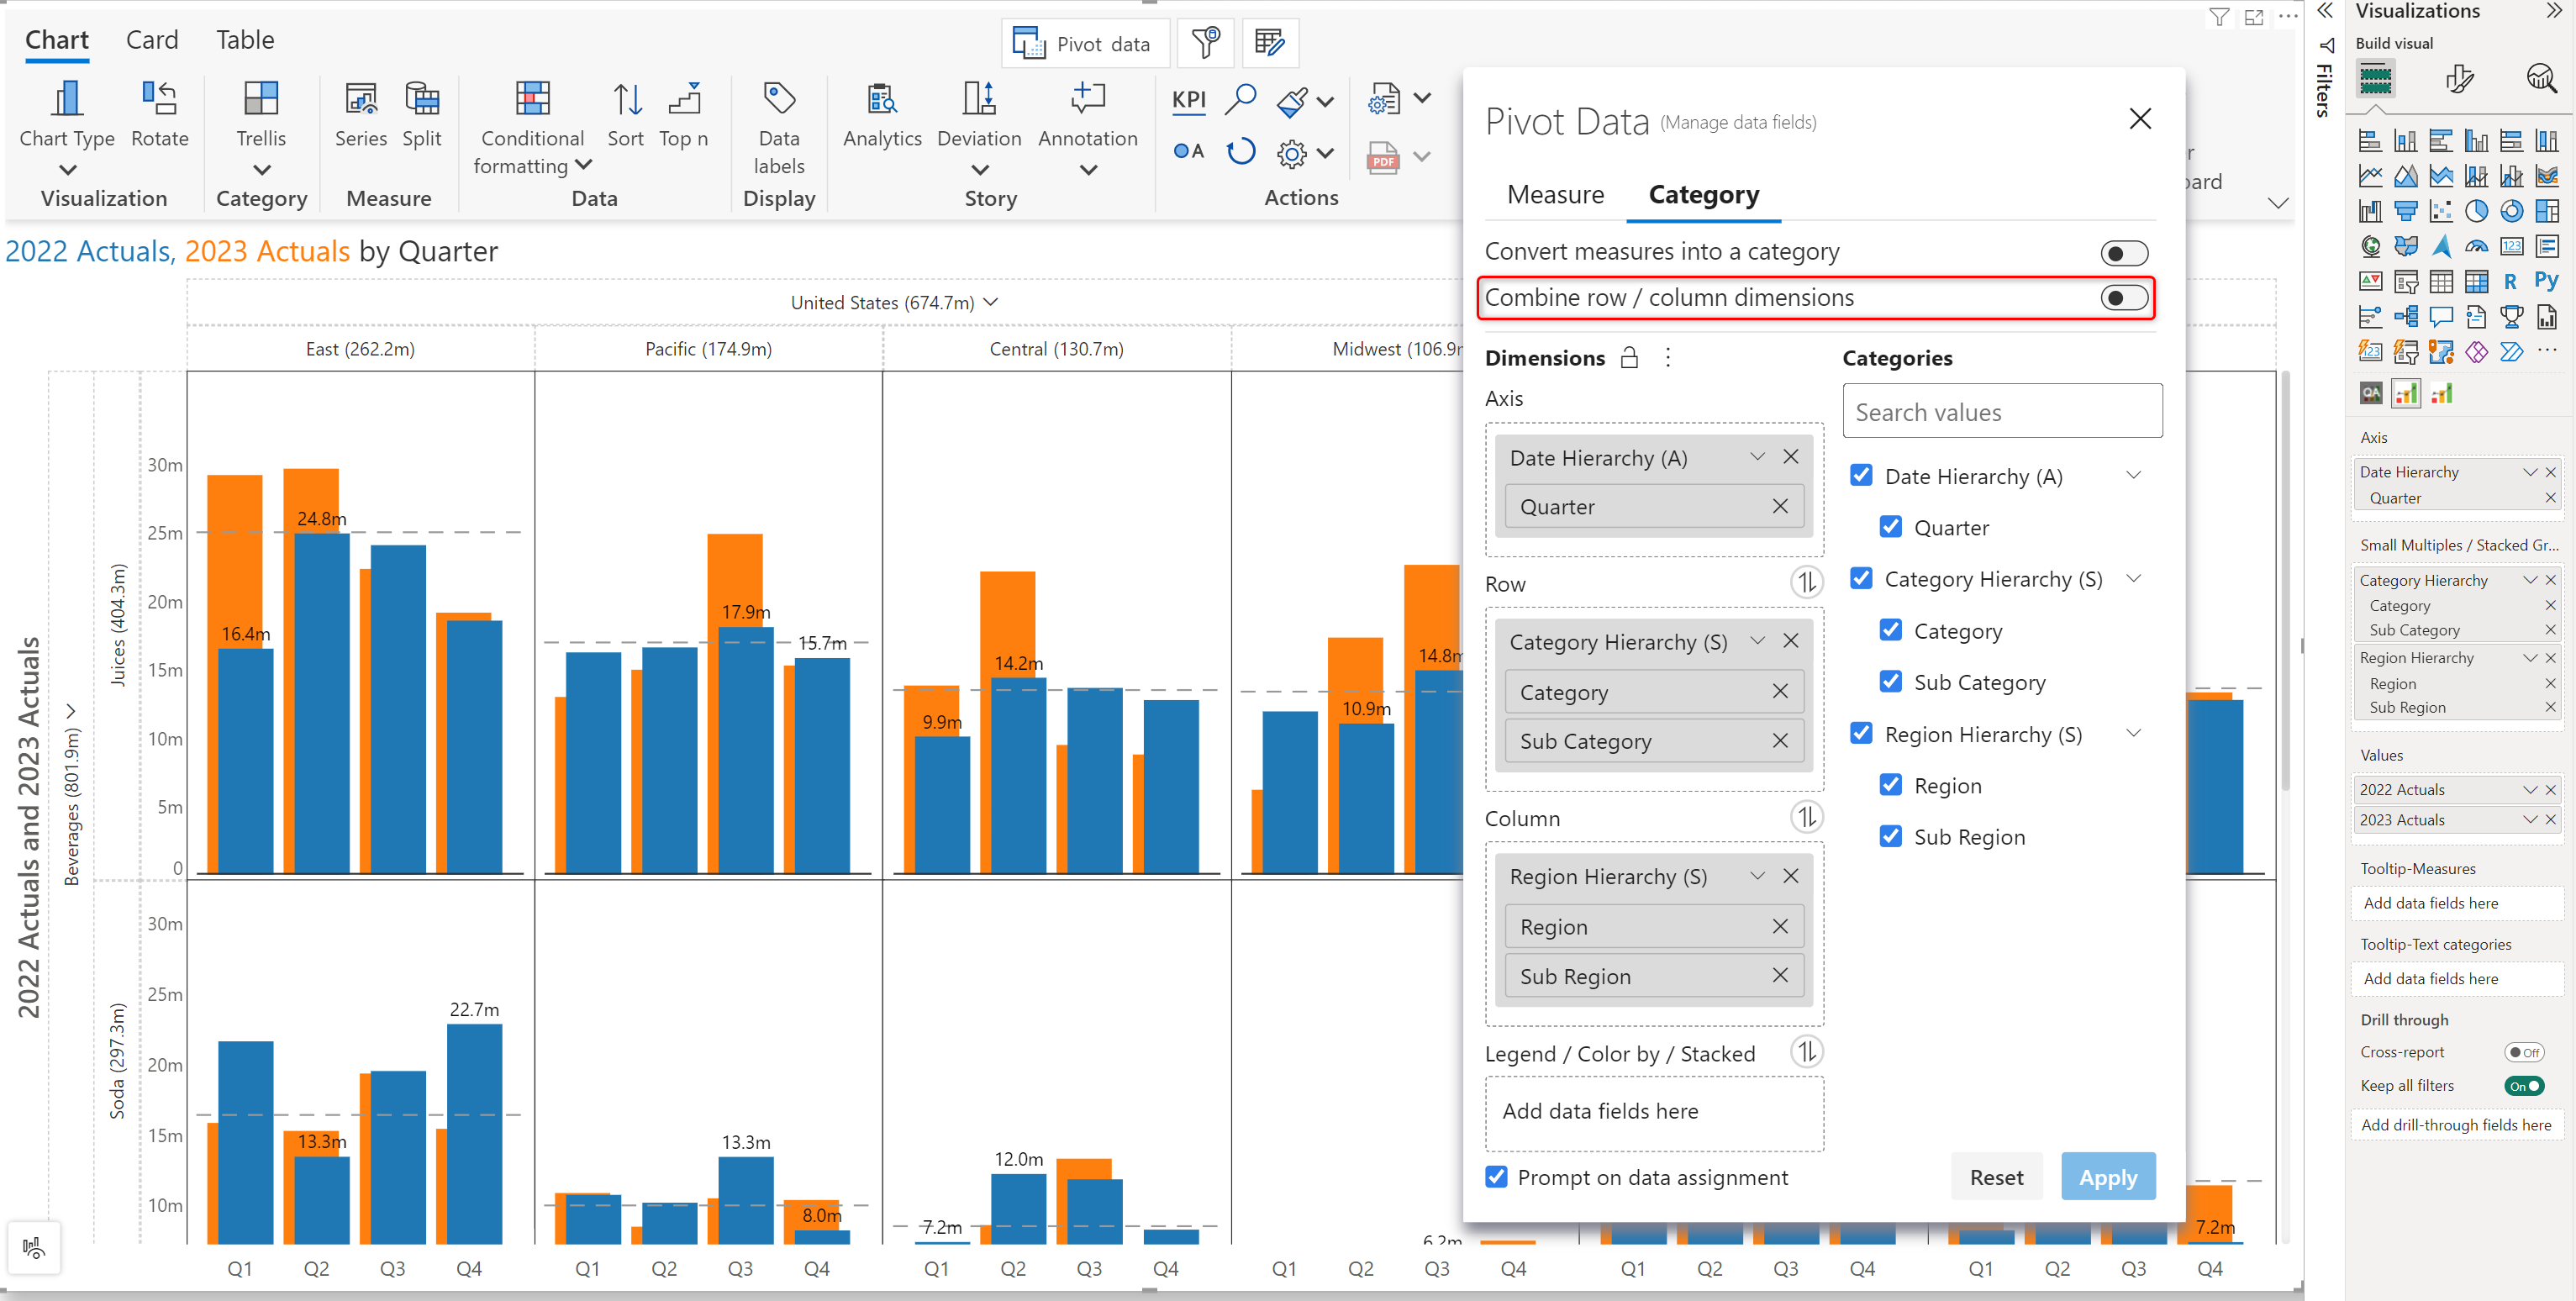Uncheck the Sub Region checkbox

[x=1890, y=836]
